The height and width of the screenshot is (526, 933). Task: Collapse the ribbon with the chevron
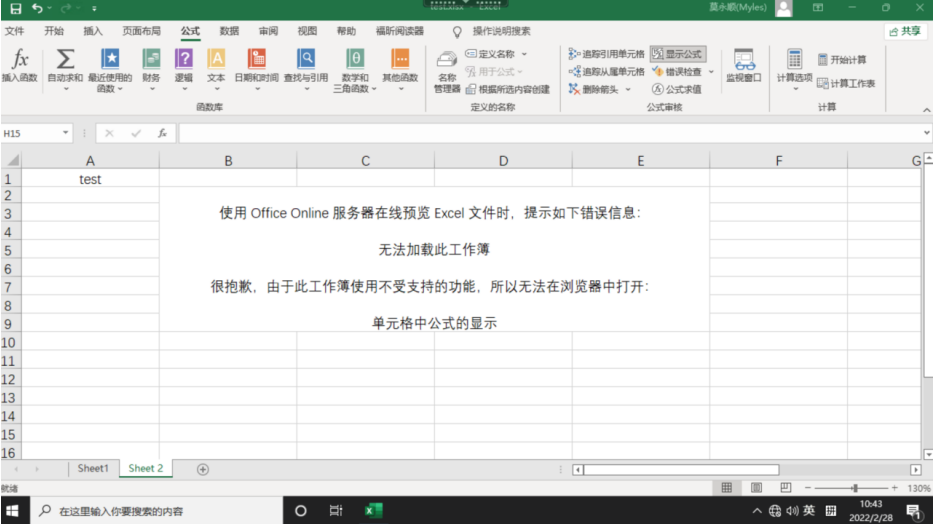[926, 109]
